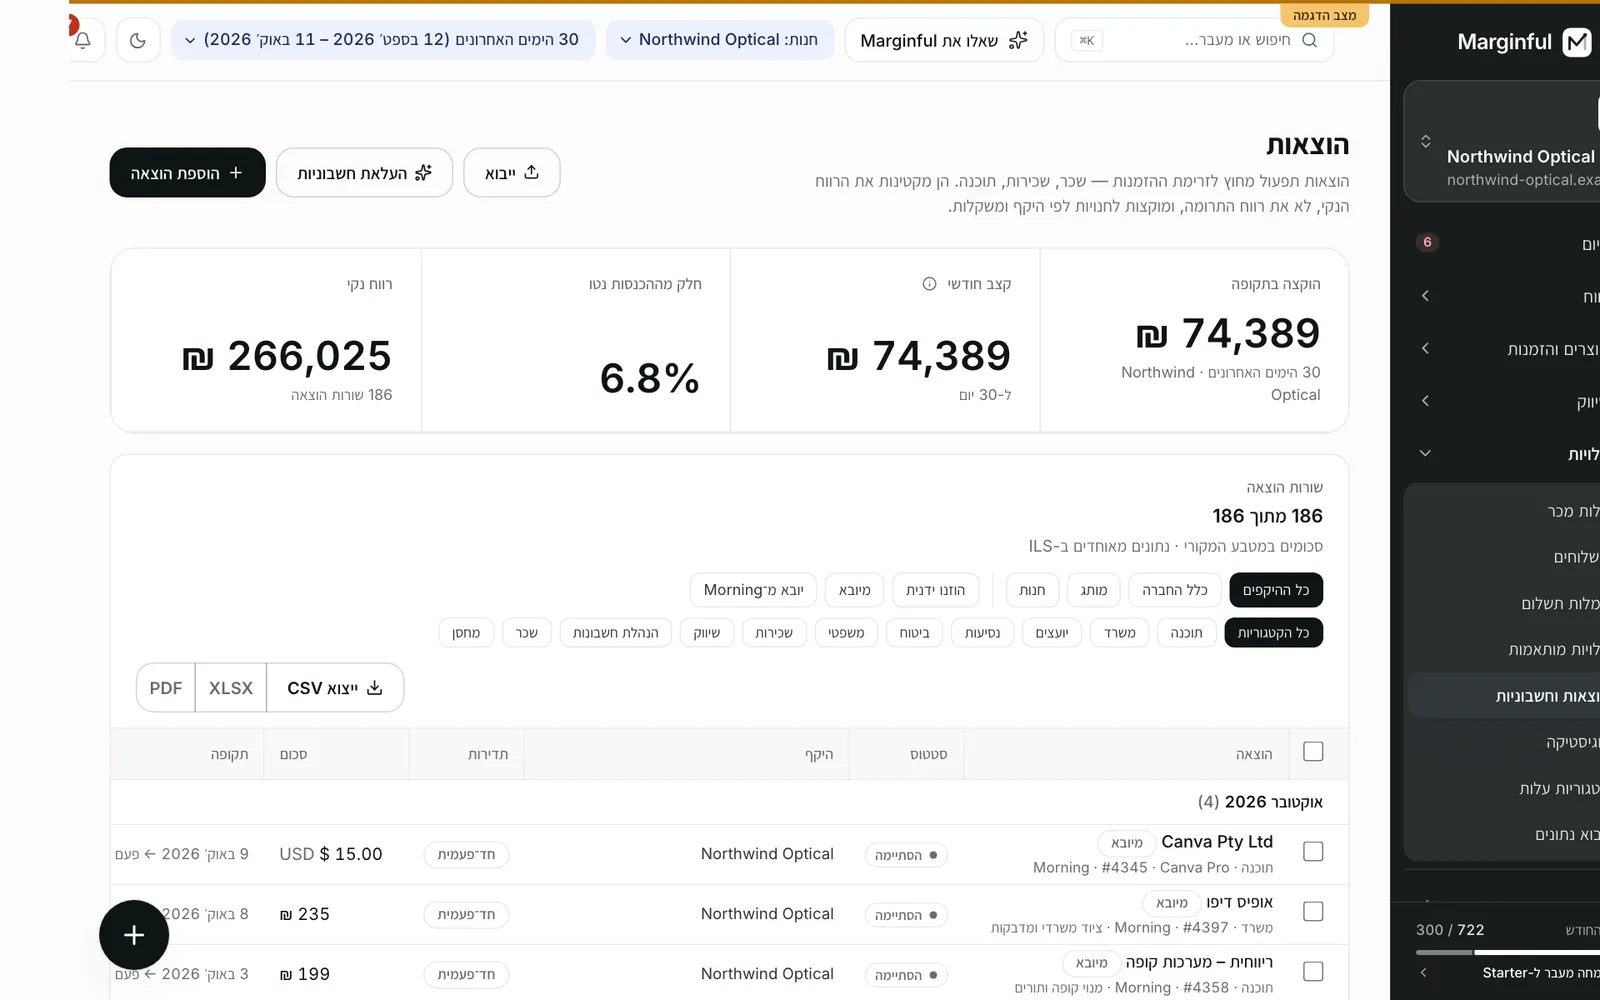
Task: Click USD $ 15.00 amount cell
Action: coord(331,854)
